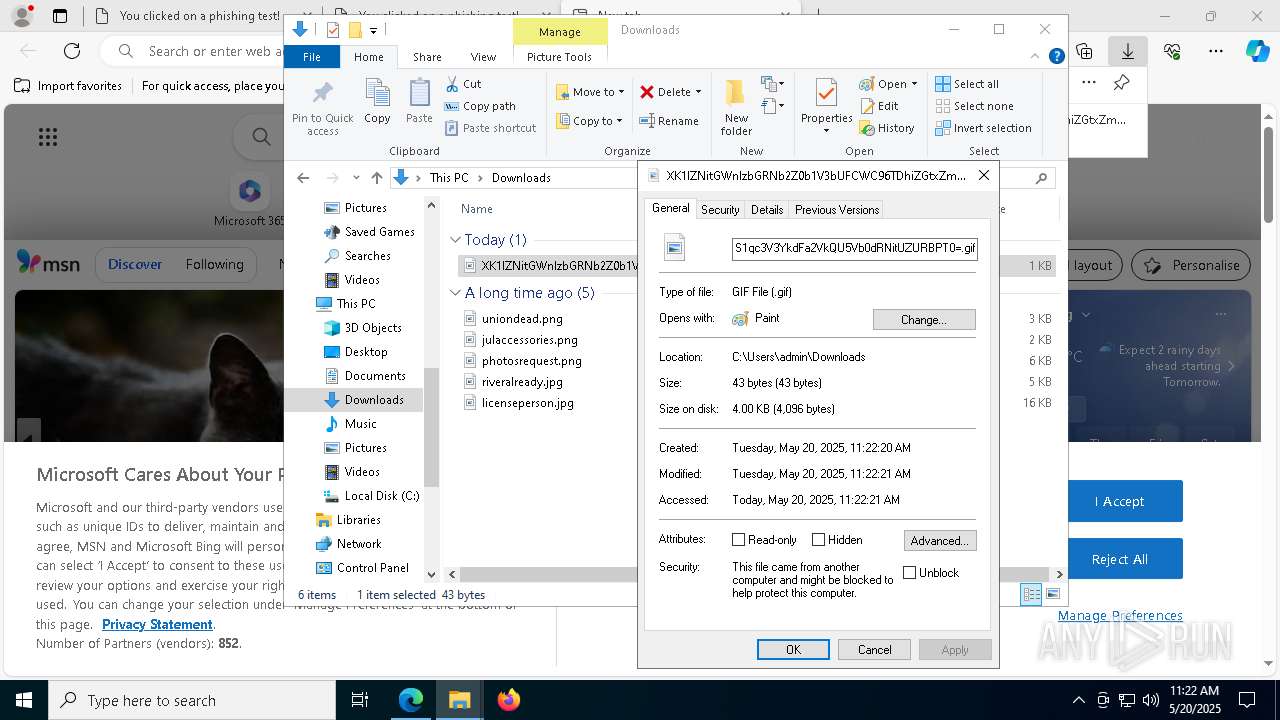Click Copy path in ribbon

click(480, 106)
